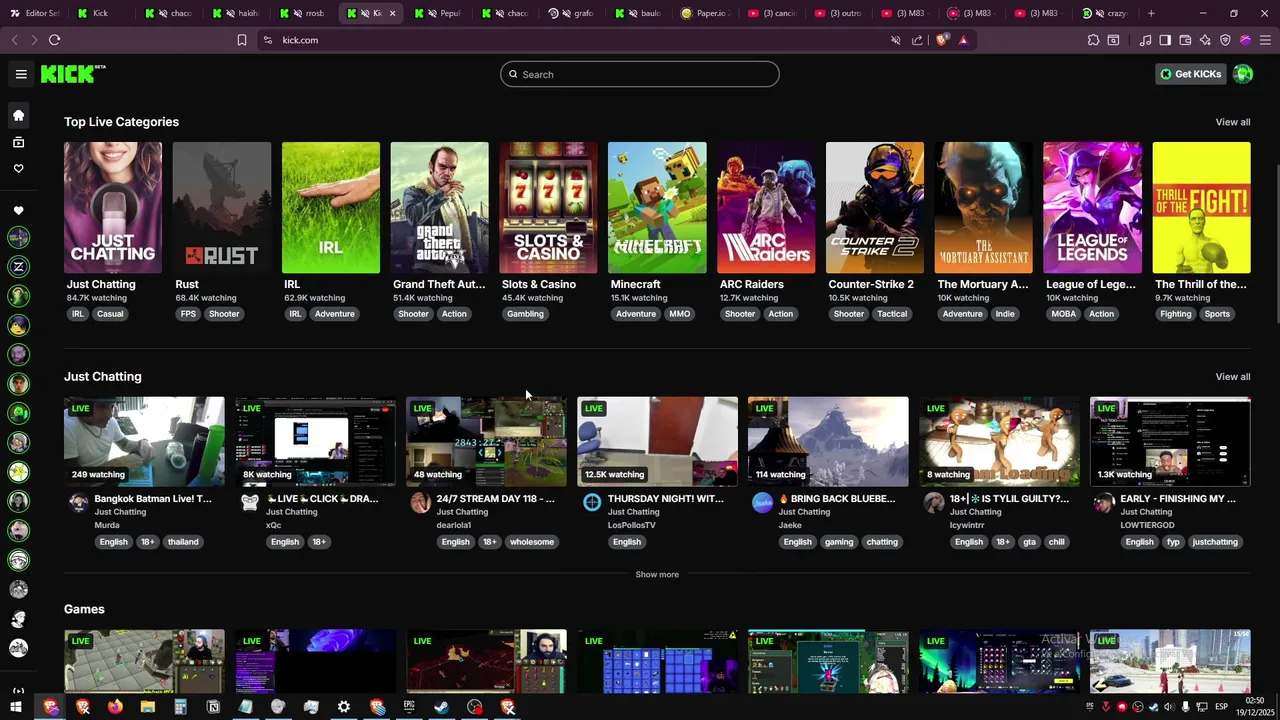The image size is (1280, 720).
Task: Open the ARC Raiders category card
Action: [x=766, y=208]
